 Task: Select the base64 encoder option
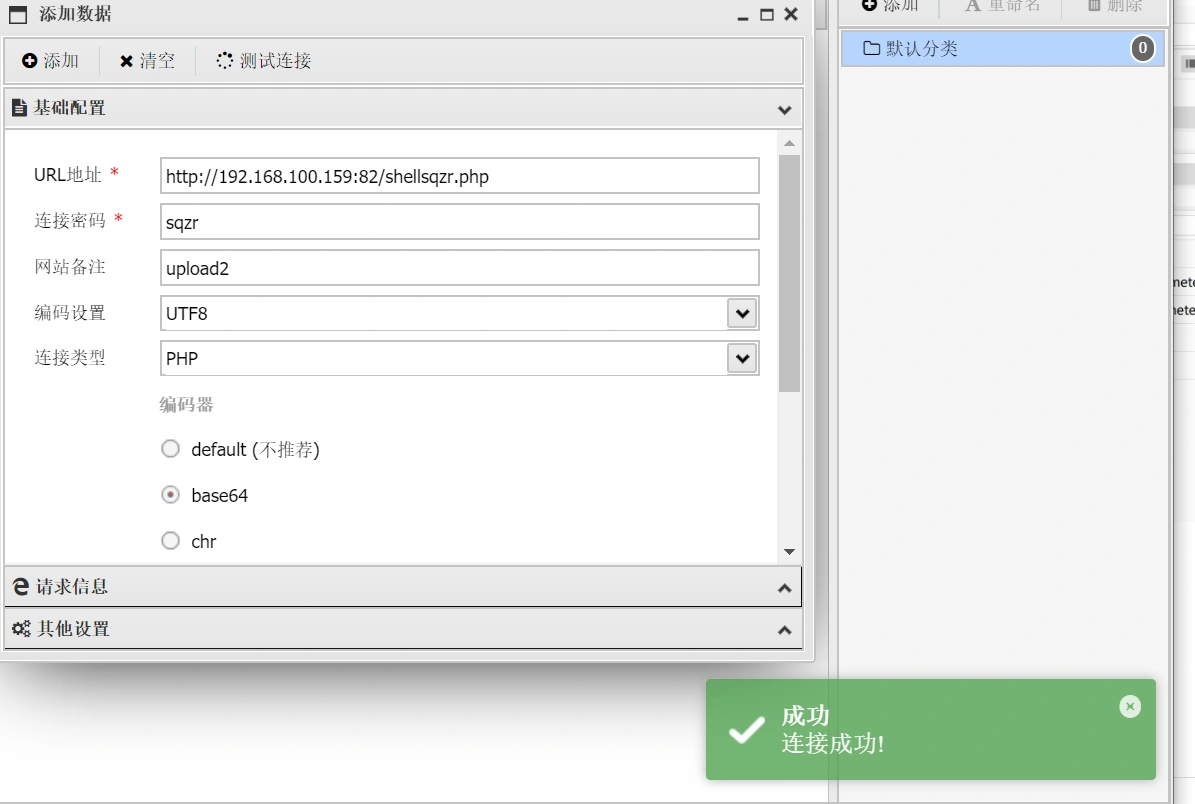171,495
